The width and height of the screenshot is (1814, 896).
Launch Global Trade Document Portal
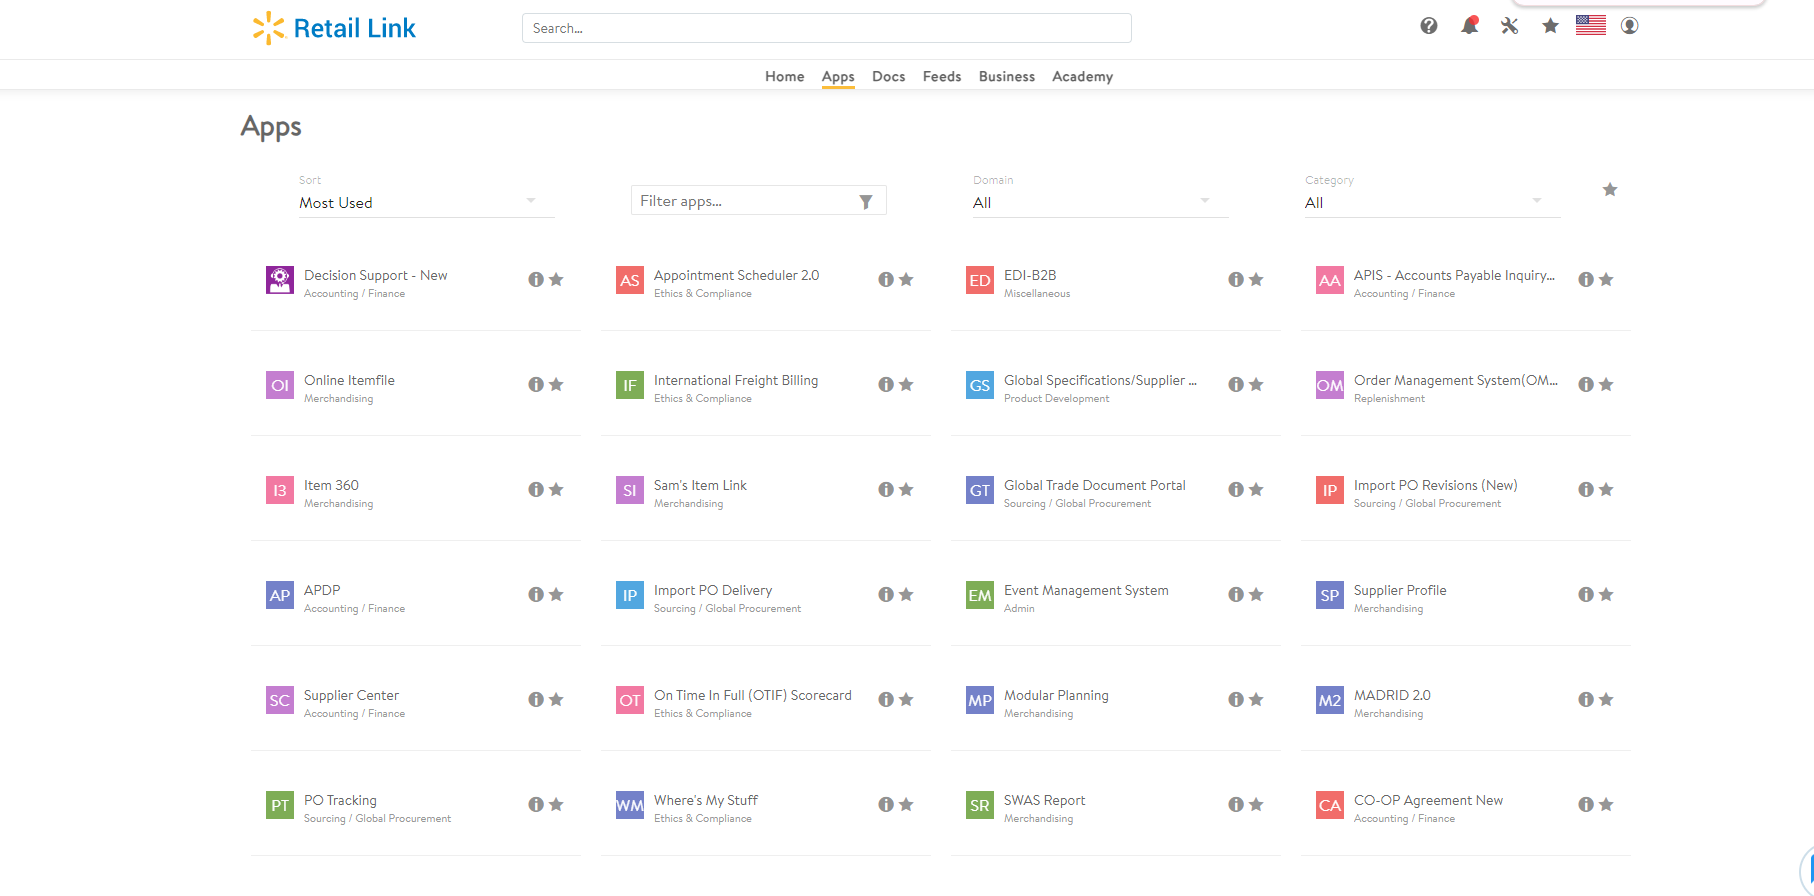(x=1094, y=486)
